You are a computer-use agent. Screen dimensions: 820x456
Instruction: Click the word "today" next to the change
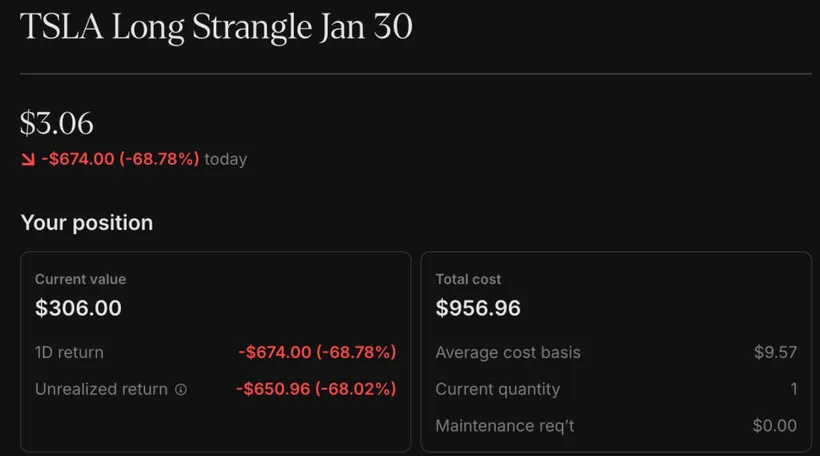point(226,159)
